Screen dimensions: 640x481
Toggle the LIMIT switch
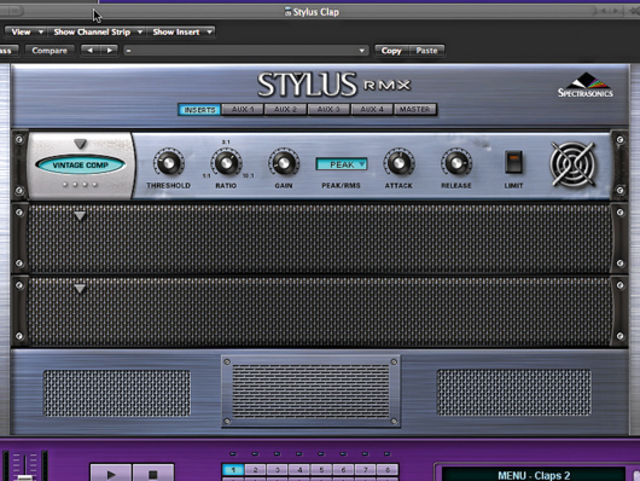click(x=514, y=162)
